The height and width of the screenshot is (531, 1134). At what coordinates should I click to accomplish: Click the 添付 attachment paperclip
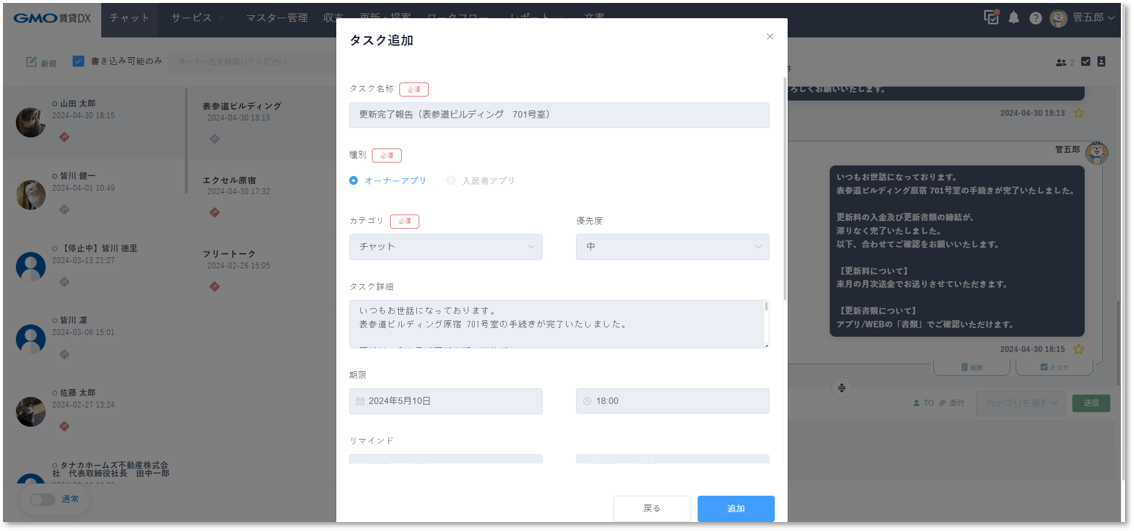tap(952, 403)
